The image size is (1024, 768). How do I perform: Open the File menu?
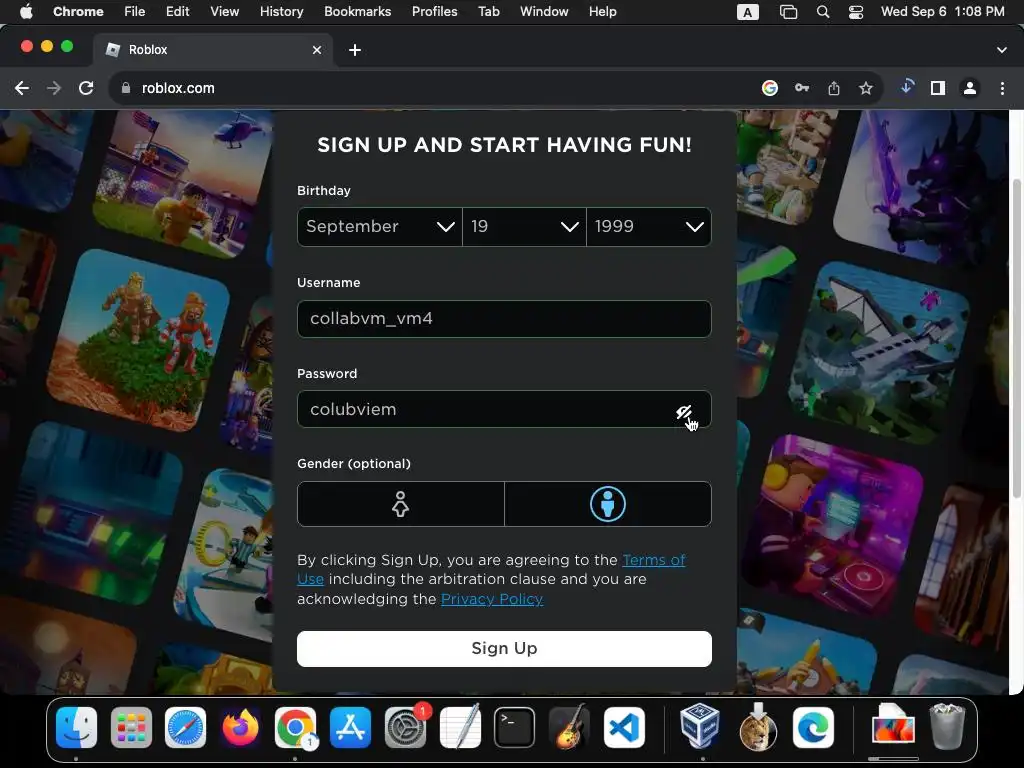[135, 12]
